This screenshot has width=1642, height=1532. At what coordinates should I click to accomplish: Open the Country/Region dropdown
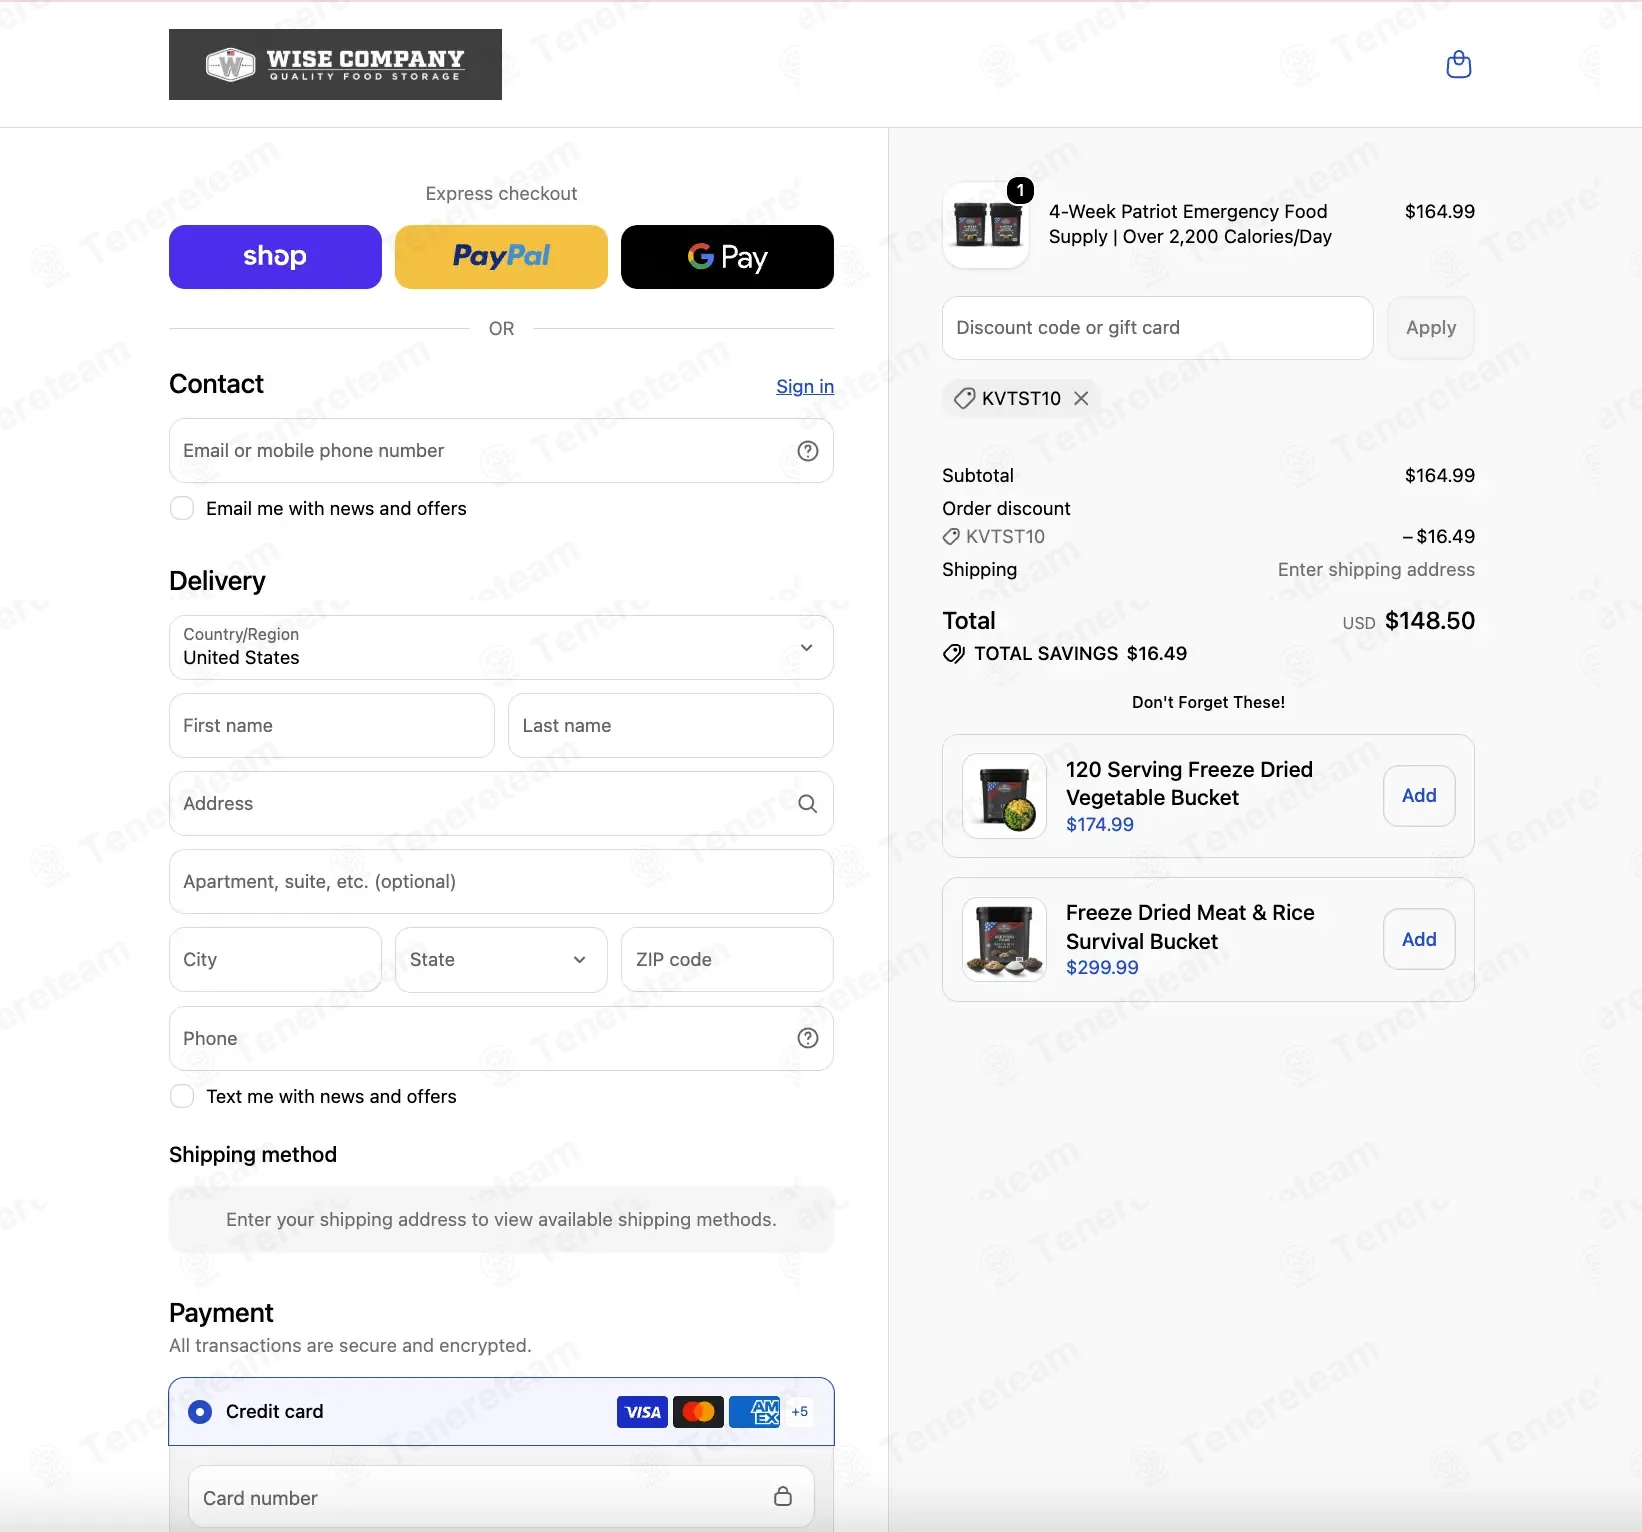pyautogui.click(x=501, y=647)
